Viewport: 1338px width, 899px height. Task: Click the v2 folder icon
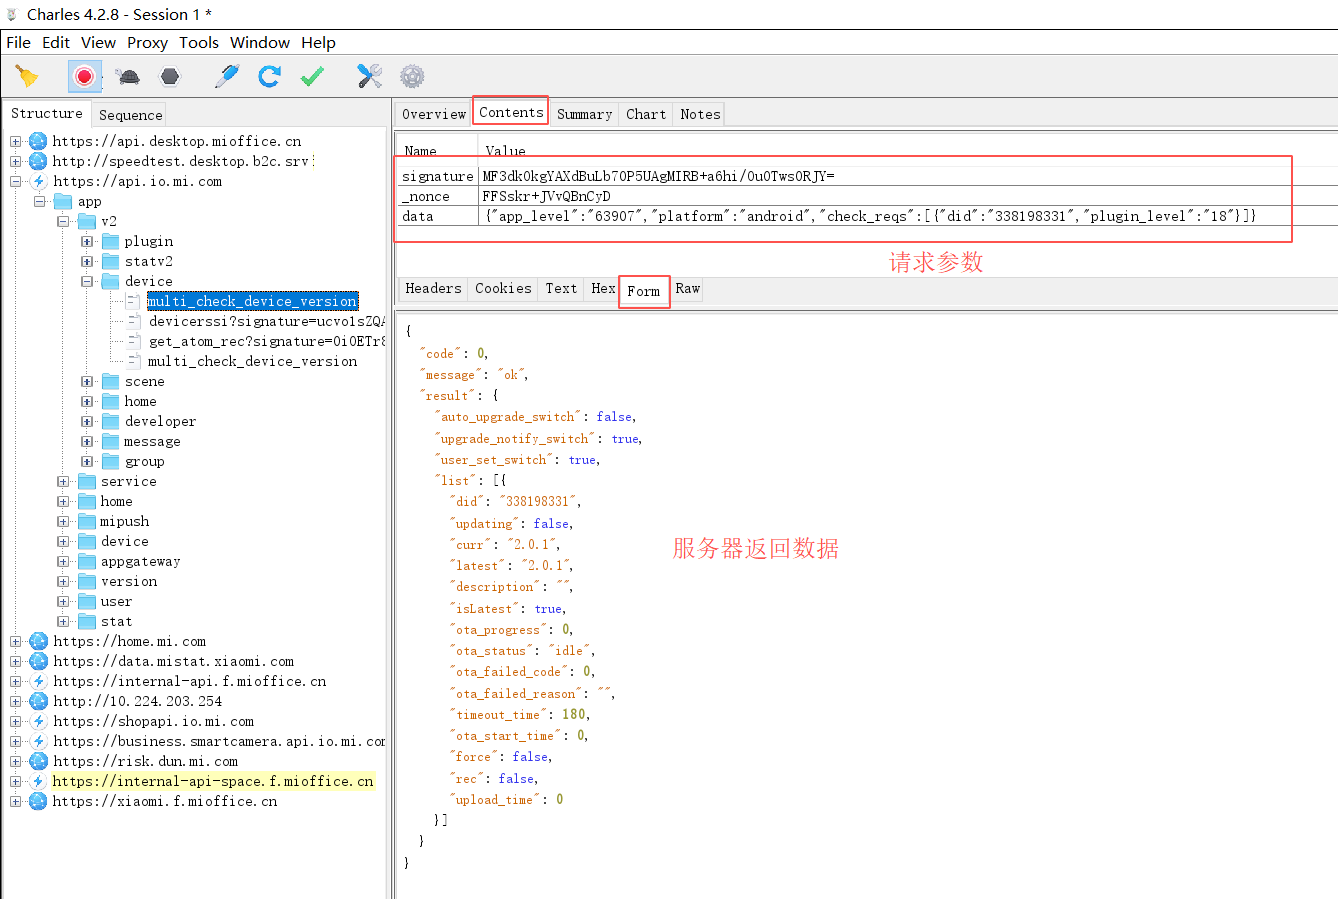click(87, 221)
